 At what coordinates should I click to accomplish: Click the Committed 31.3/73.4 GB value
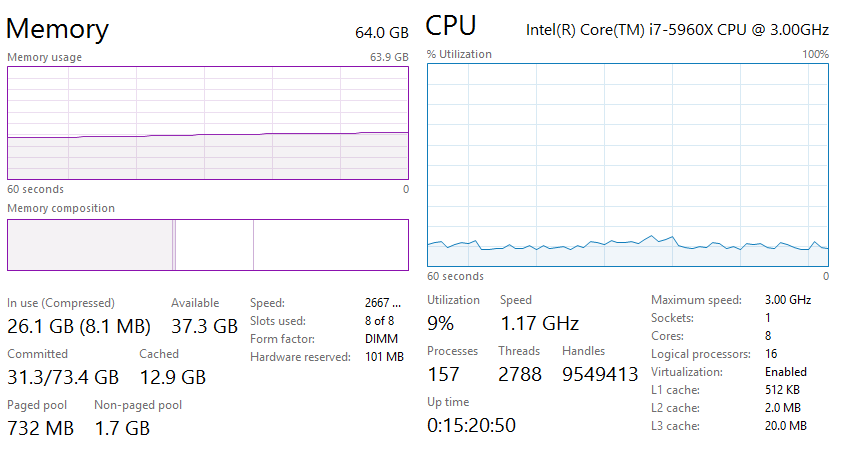point(62,377)
